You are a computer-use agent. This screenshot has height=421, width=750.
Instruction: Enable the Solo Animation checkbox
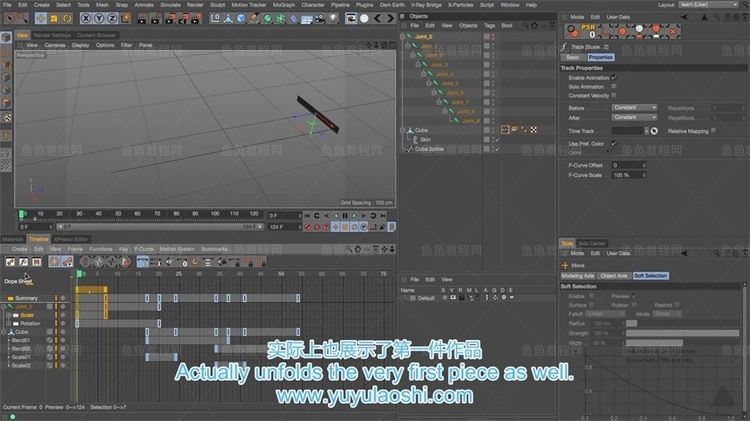click(x=613, y=86)
